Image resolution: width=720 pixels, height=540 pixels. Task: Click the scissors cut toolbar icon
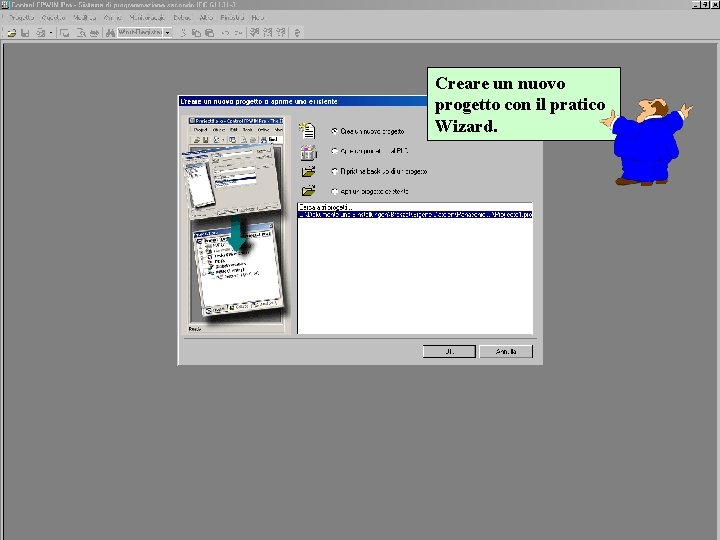coord(183,33)
